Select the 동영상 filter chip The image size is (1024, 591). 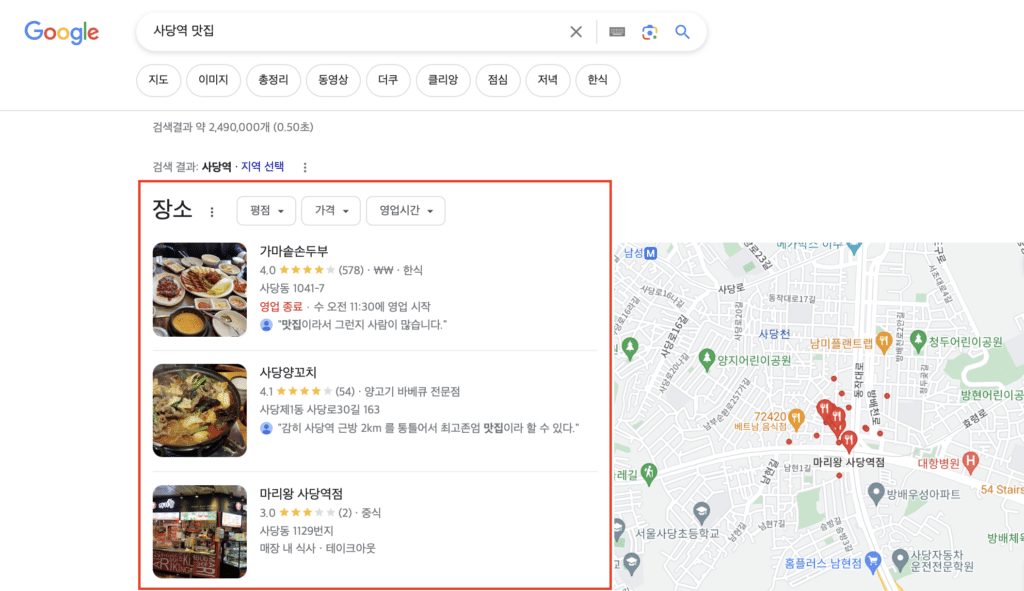(x=333, y=80)
